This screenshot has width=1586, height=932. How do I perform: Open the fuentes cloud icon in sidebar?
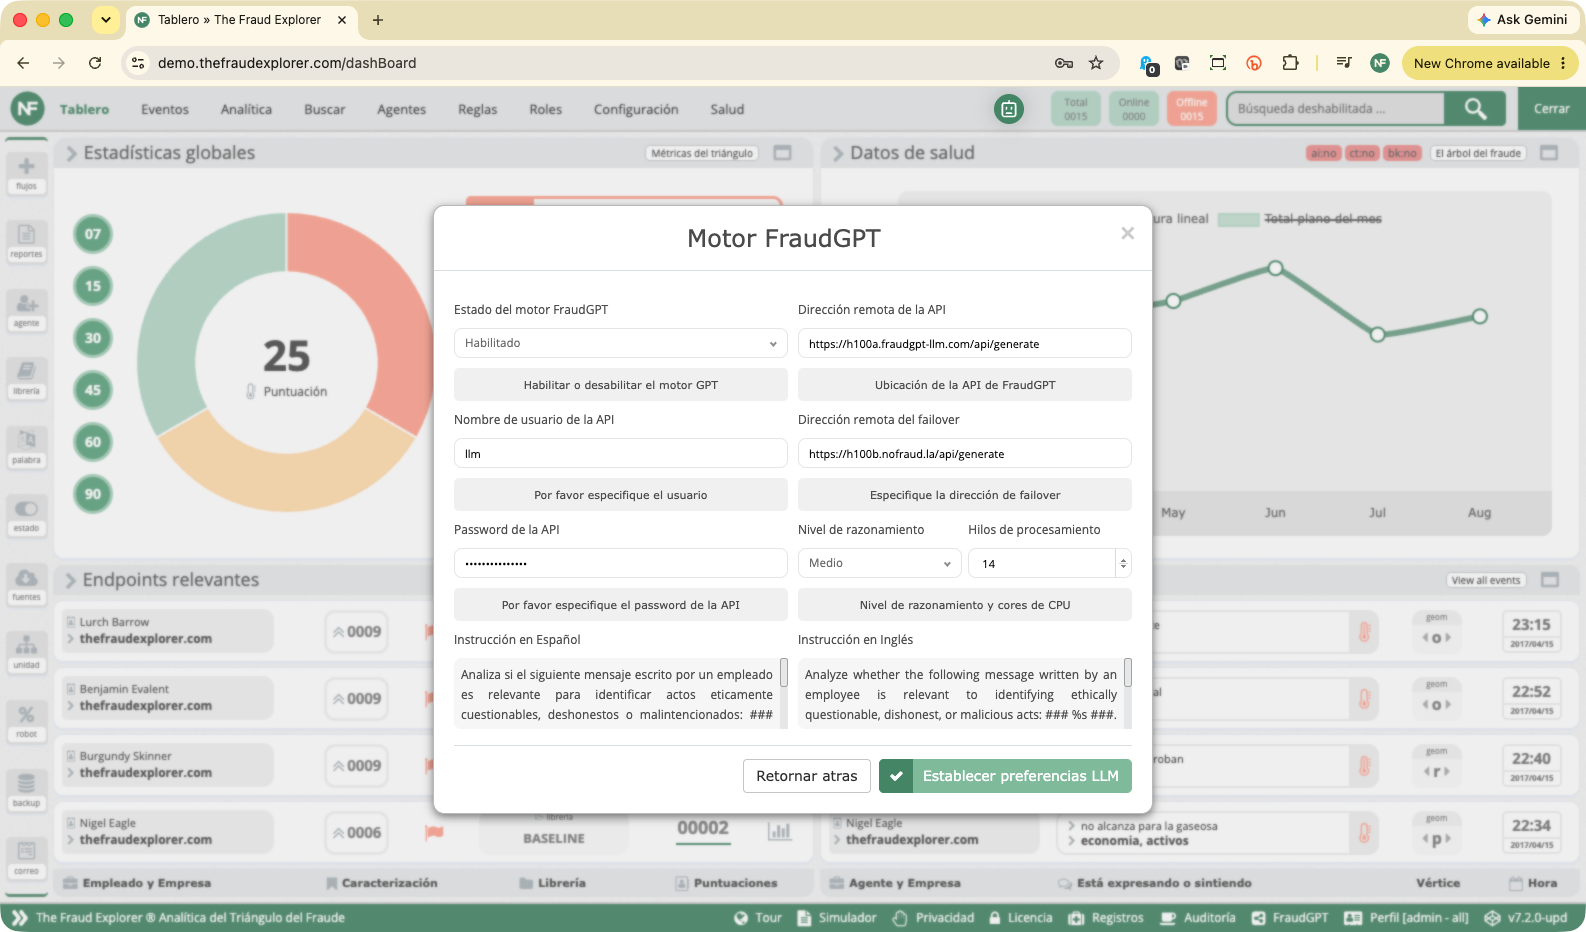click(26, 583)
